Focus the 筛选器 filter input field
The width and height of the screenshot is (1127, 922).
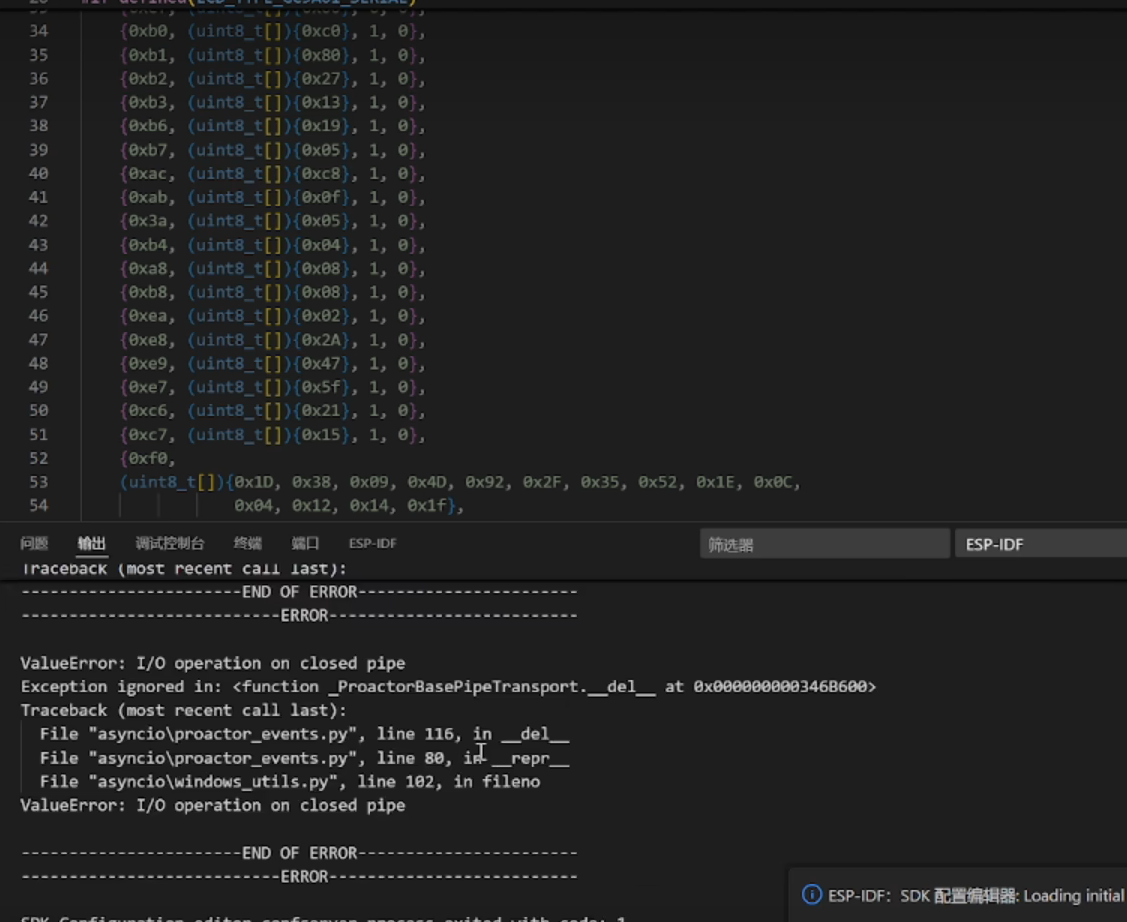click(824, 544)
